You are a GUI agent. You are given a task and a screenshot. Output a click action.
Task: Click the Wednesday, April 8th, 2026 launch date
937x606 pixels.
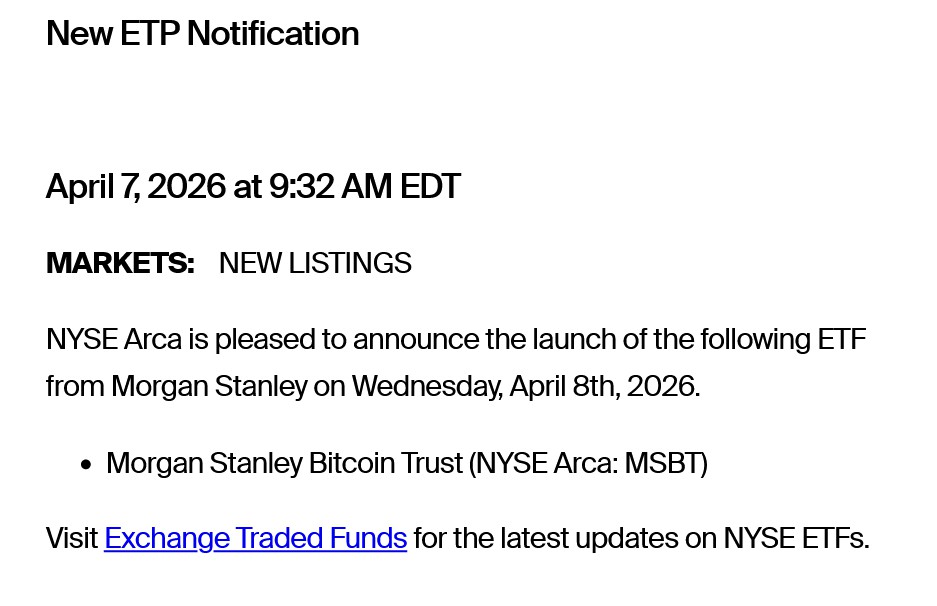(524, 386)
